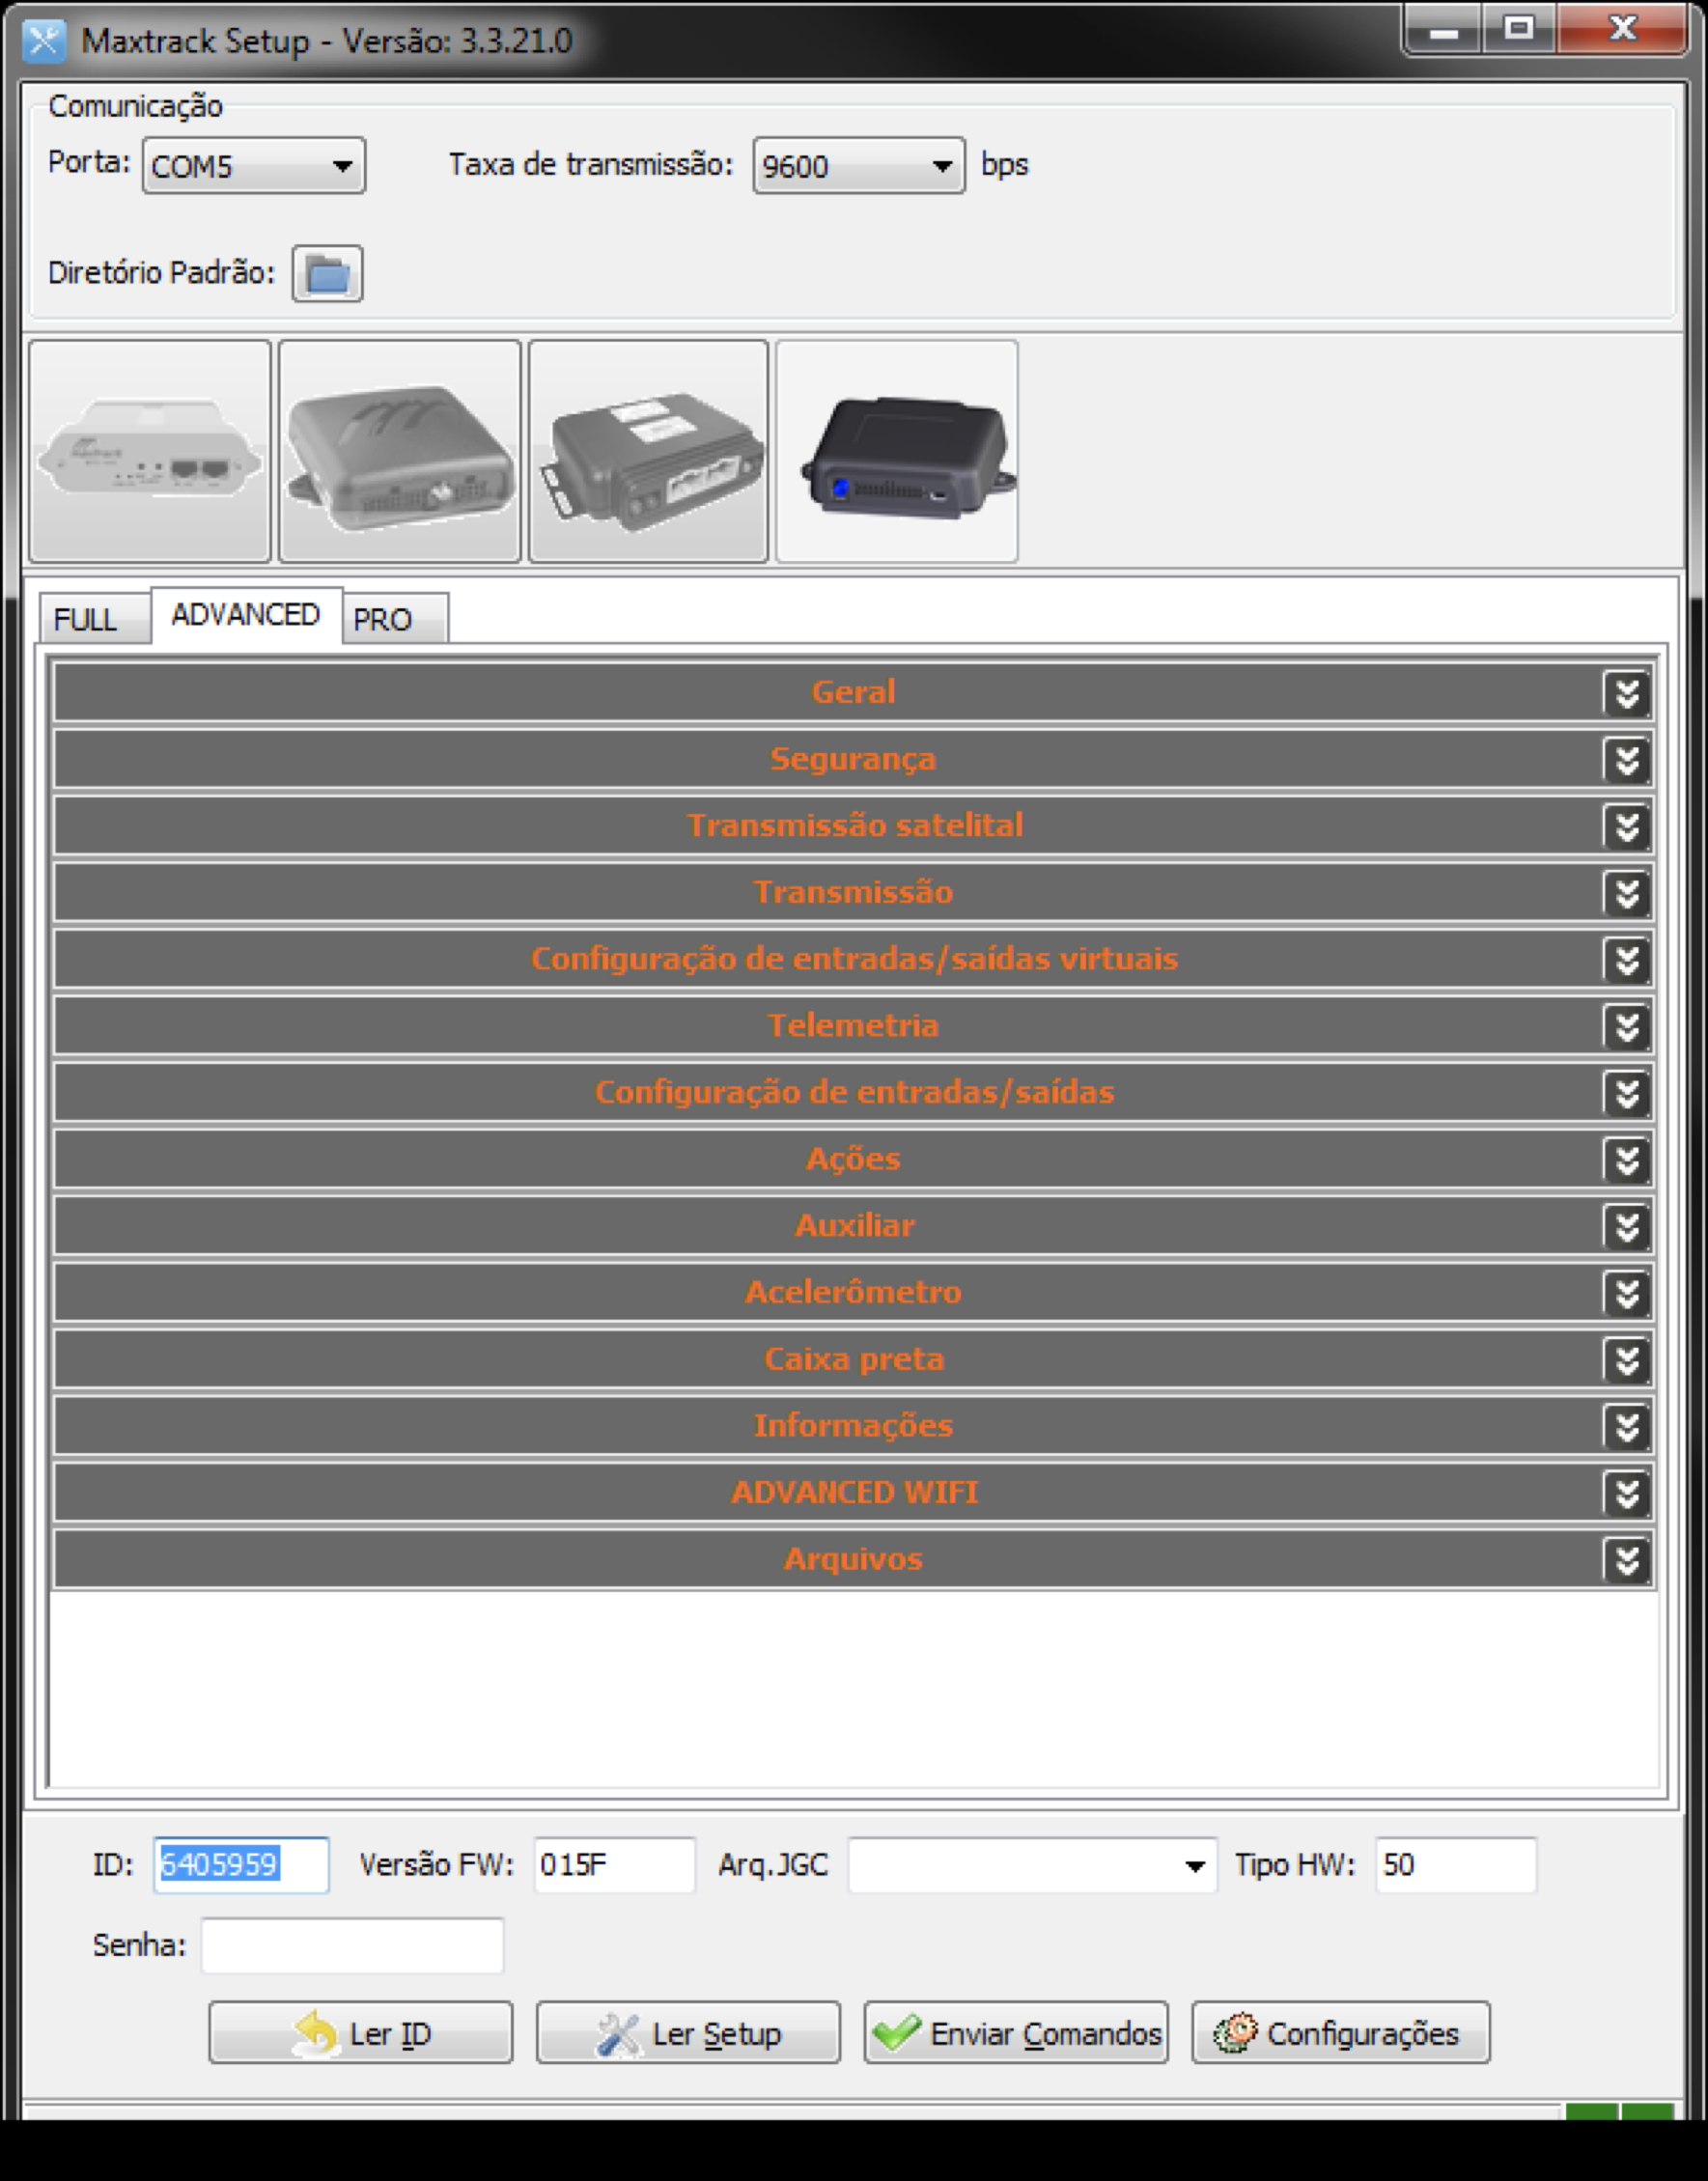Open the Arq.JGC dropdown

1032,1865
